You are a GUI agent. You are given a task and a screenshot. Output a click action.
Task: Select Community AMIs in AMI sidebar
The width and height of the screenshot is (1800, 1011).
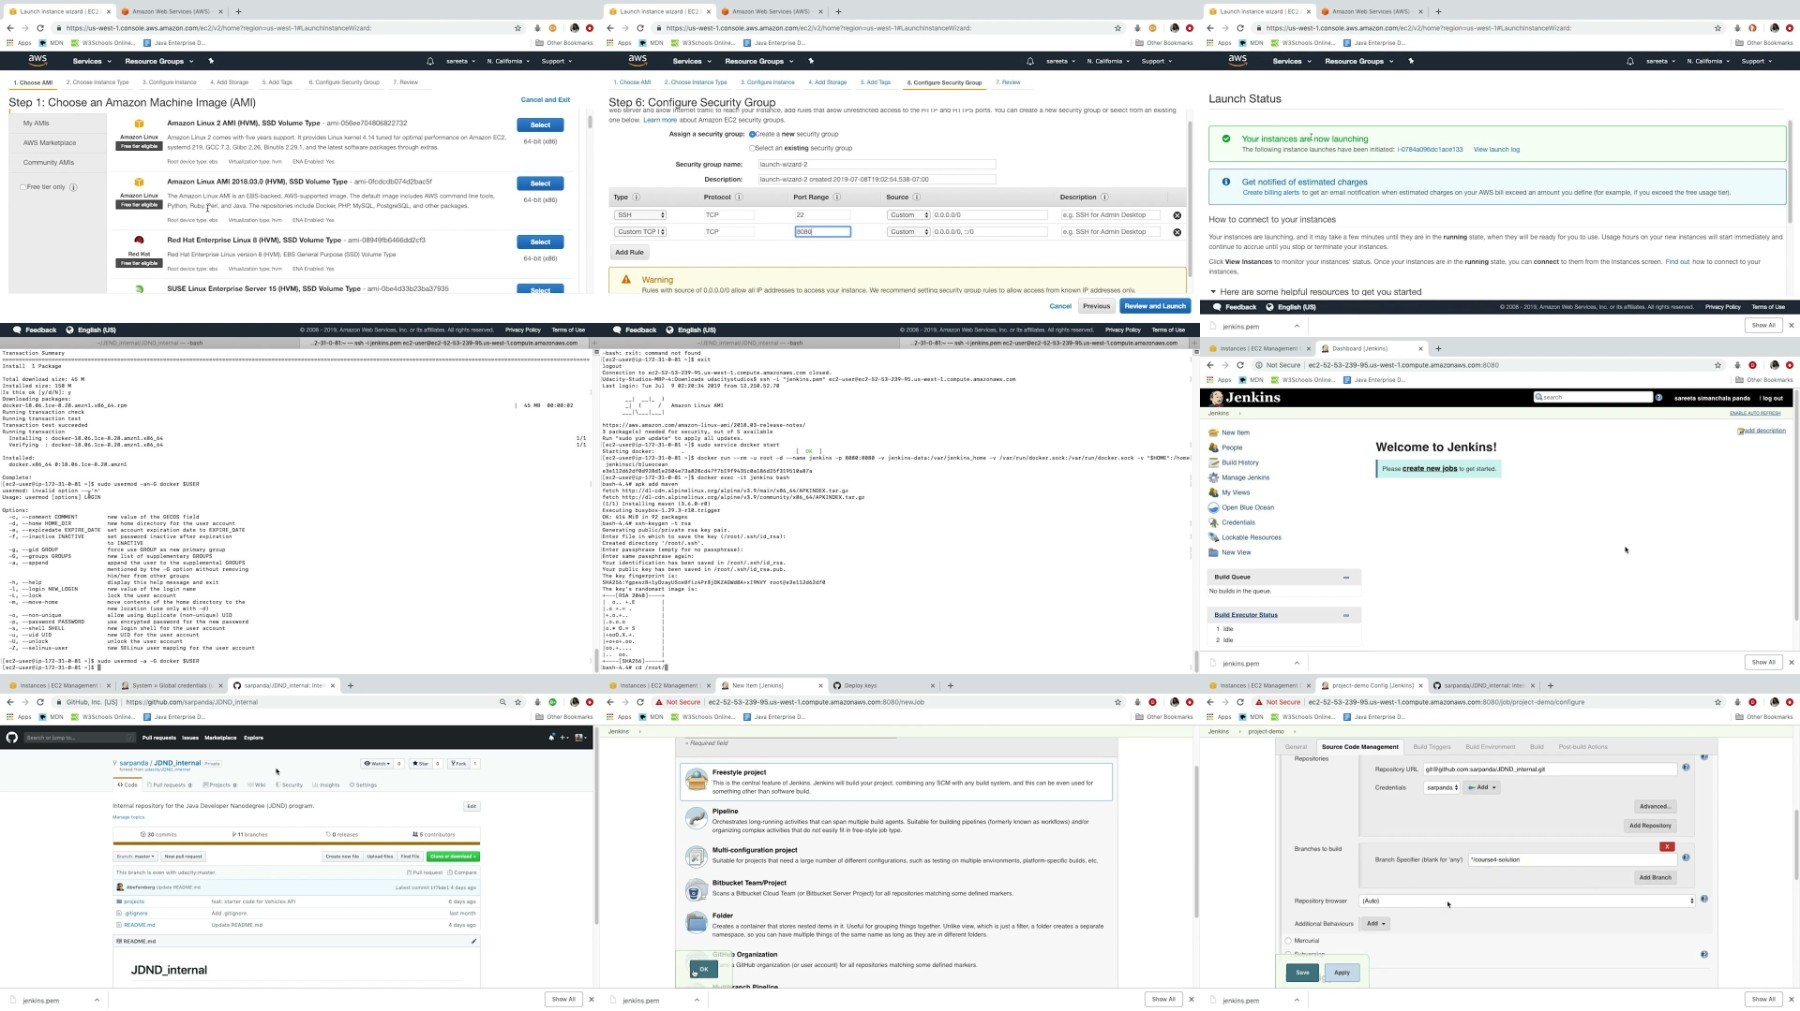49,162
